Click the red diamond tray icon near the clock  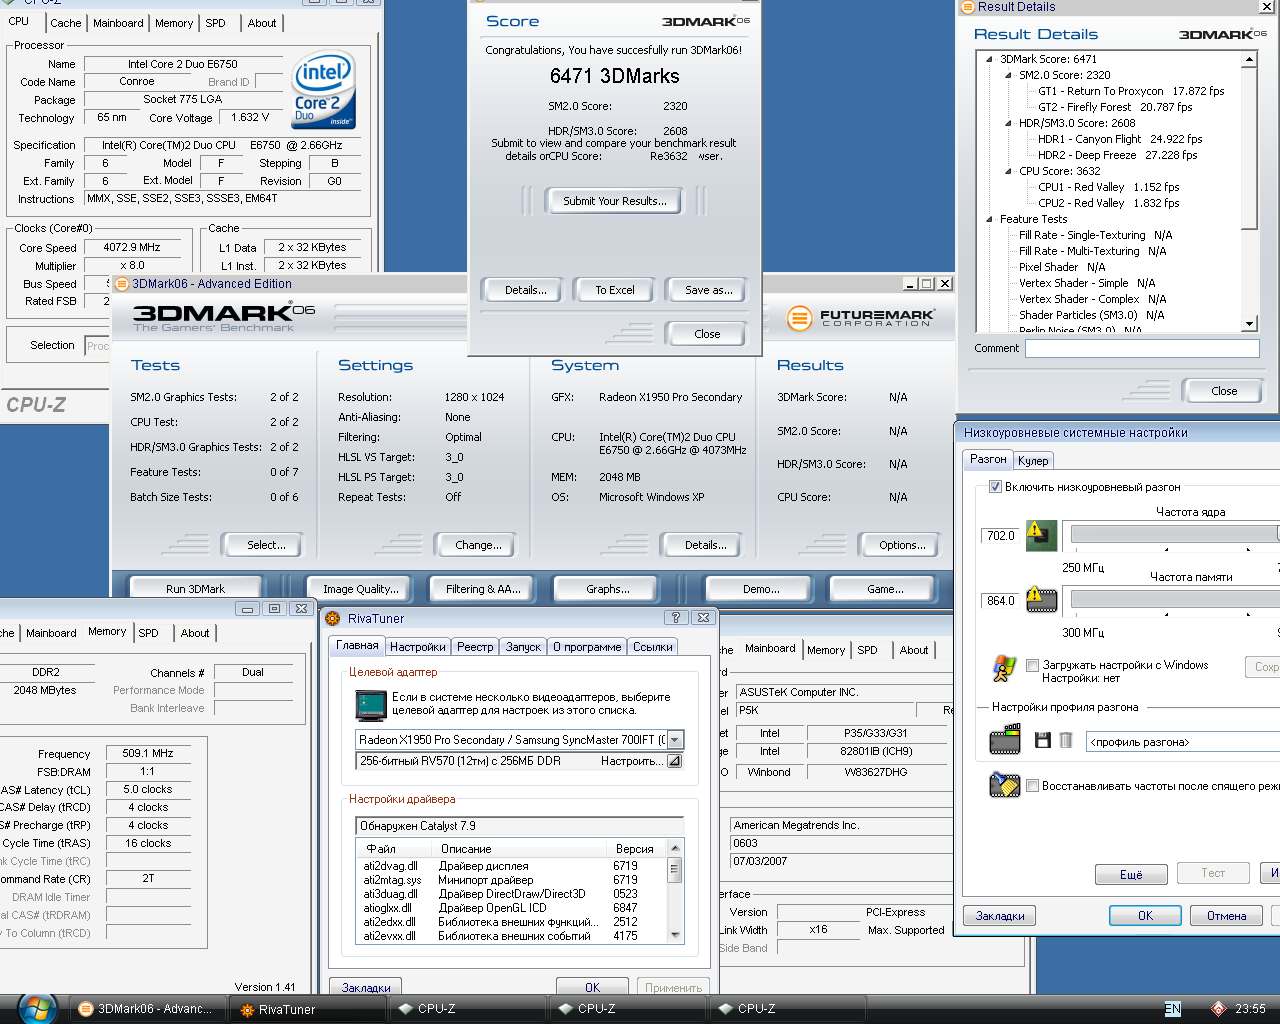click(1218, 1009)
